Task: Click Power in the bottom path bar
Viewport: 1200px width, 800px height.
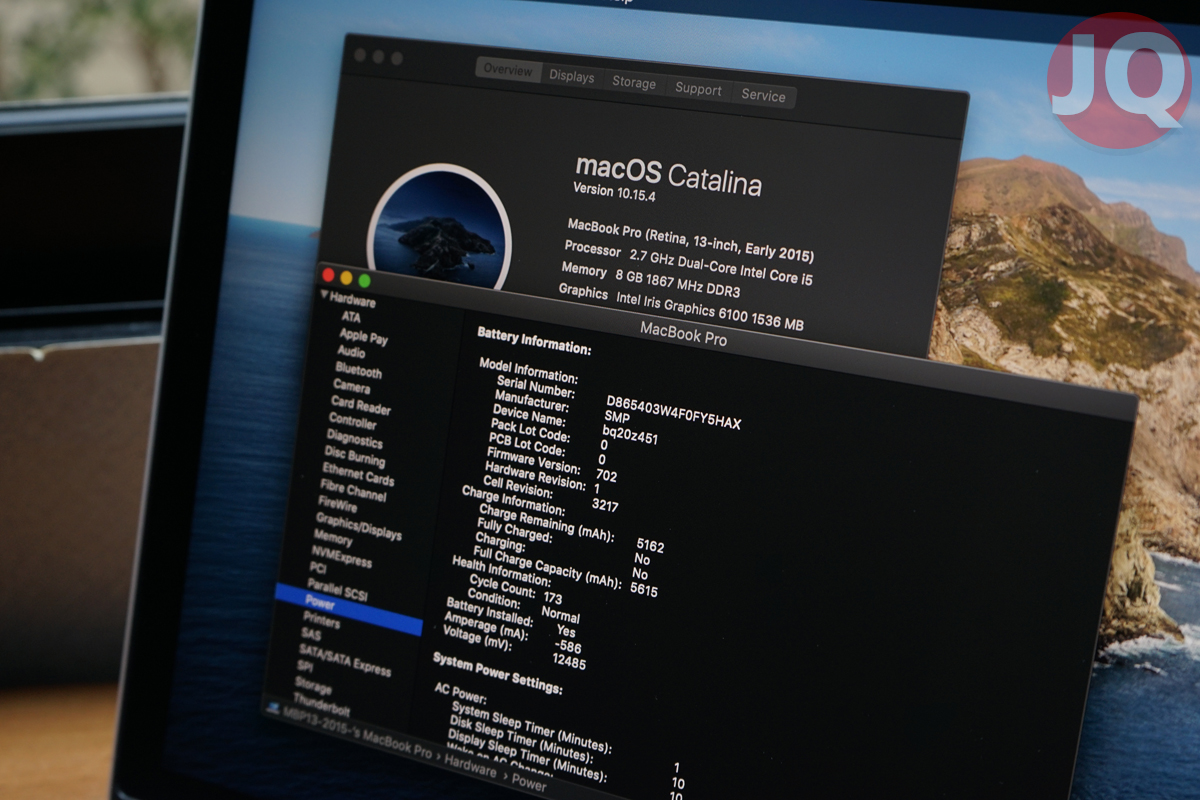Action: click(x=530, y=785)
